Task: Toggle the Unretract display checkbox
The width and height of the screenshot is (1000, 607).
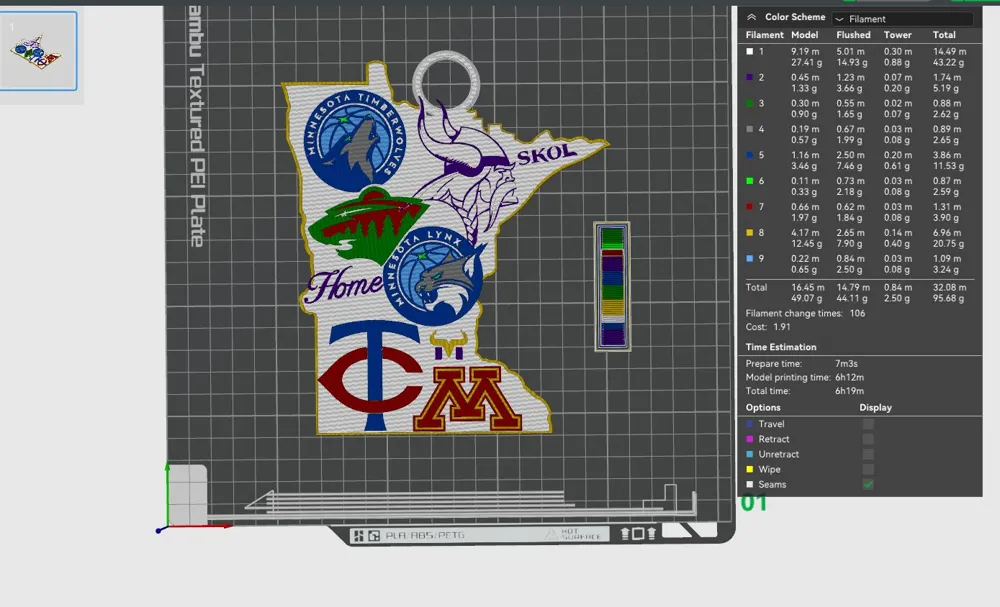Action: point(868,455)
